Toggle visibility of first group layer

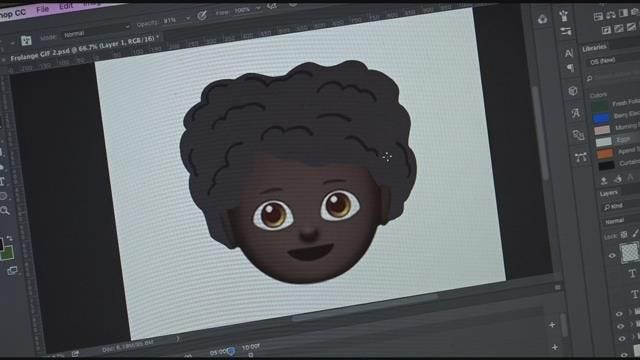coord(619,314)
